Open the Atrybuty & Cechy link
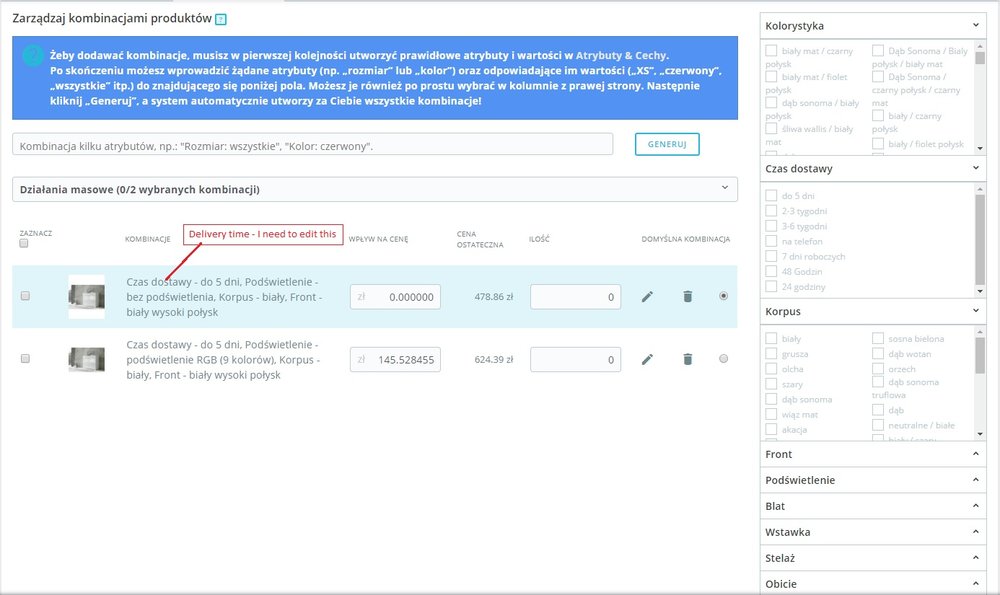Screen dimensions: 1000x595 click(x=621, y=55)
